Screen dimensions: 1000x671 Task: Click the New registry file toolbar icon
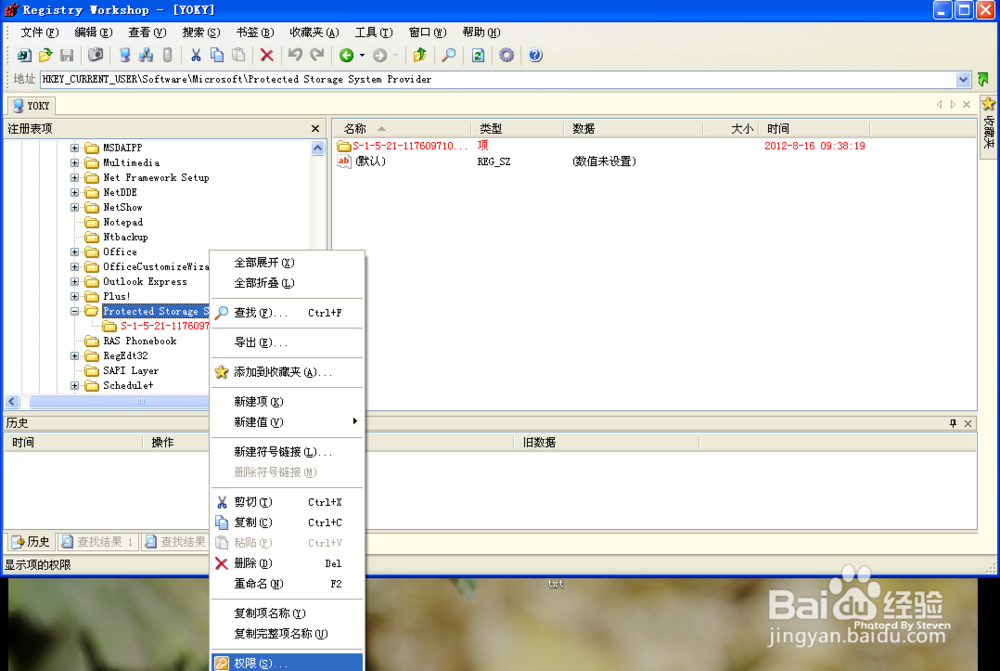(x=24, y=55)
